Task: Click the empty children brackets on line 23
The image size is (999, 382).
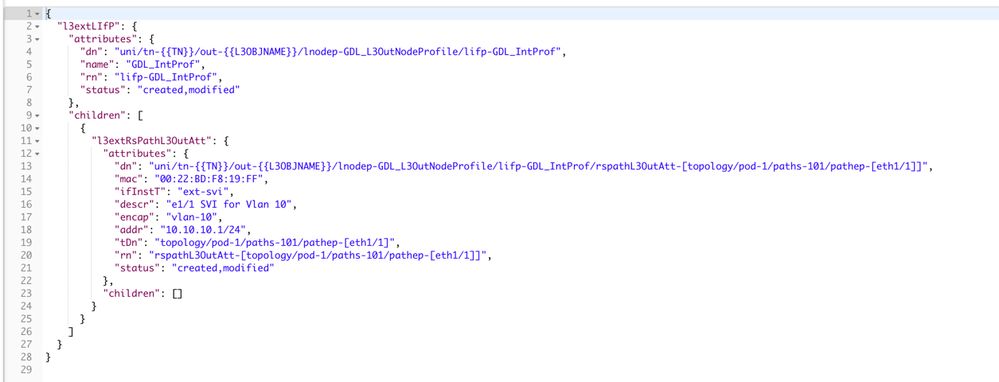Action: [x=178, y=294]
